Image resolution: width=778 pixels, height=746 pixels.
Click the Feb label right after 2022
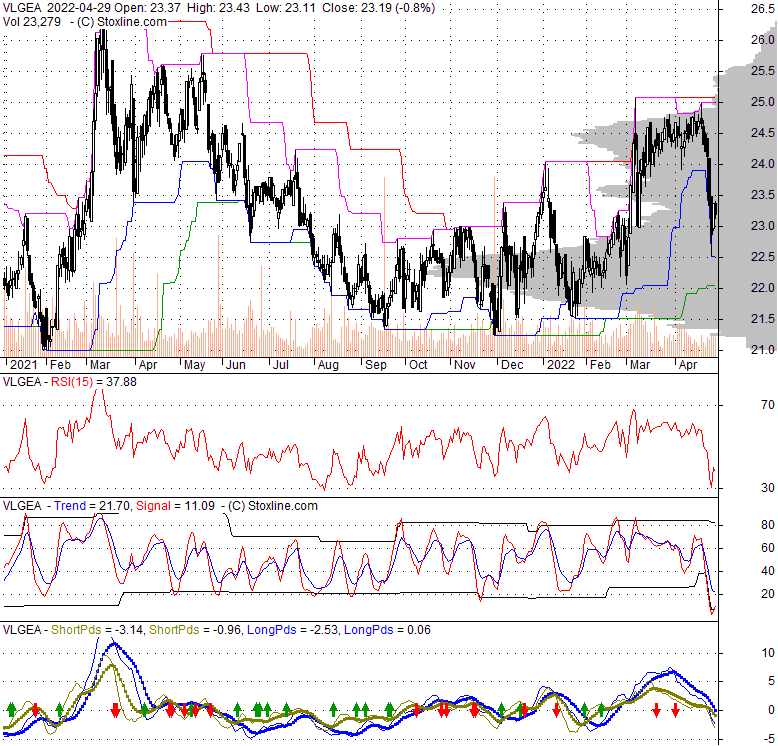600,365
